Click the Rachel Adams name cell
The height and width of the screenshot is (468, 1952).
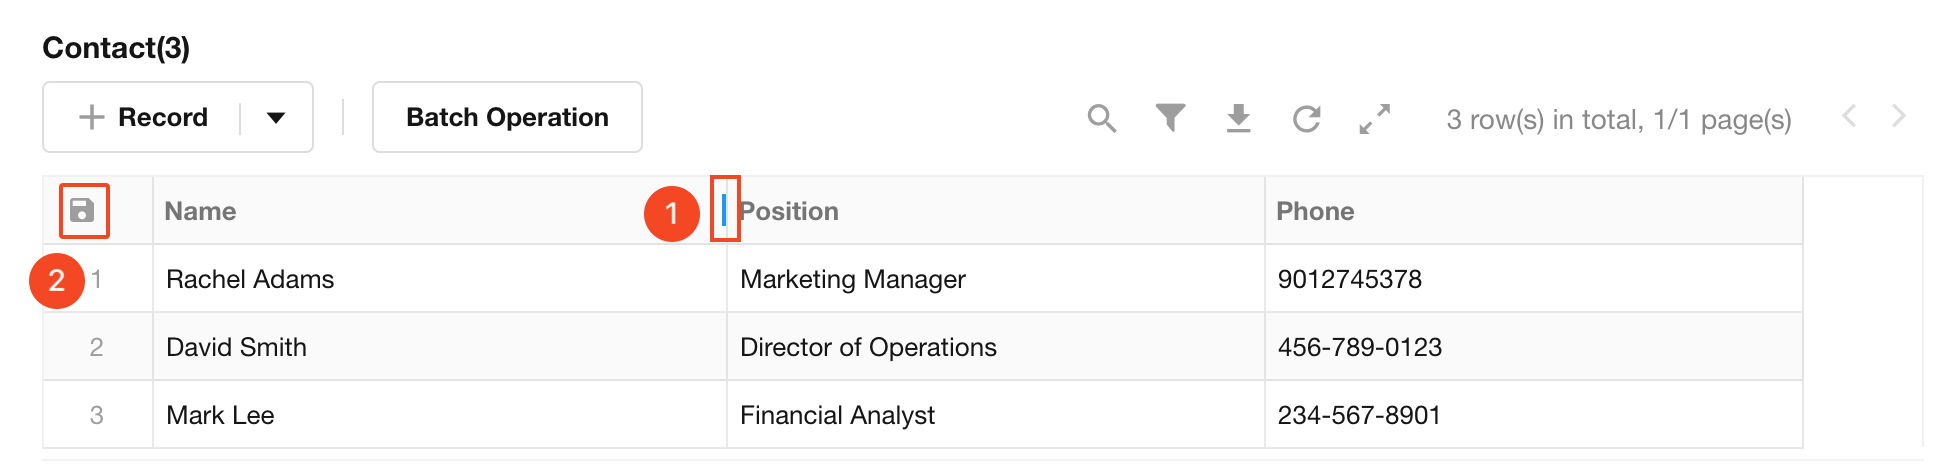250,279
